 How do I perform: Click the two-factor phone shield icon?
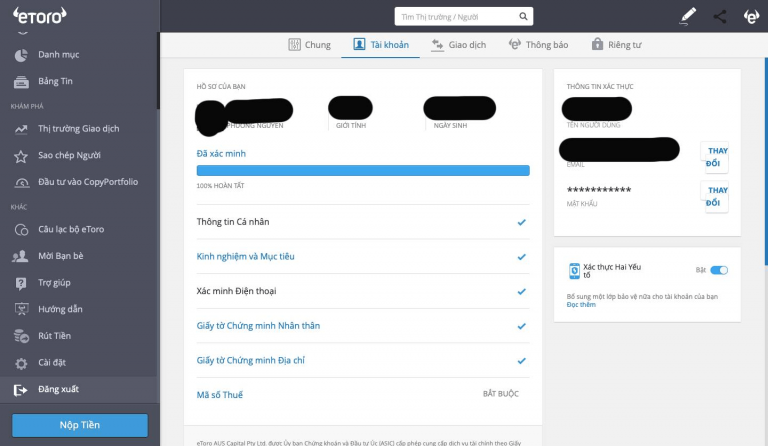point(574,271)
